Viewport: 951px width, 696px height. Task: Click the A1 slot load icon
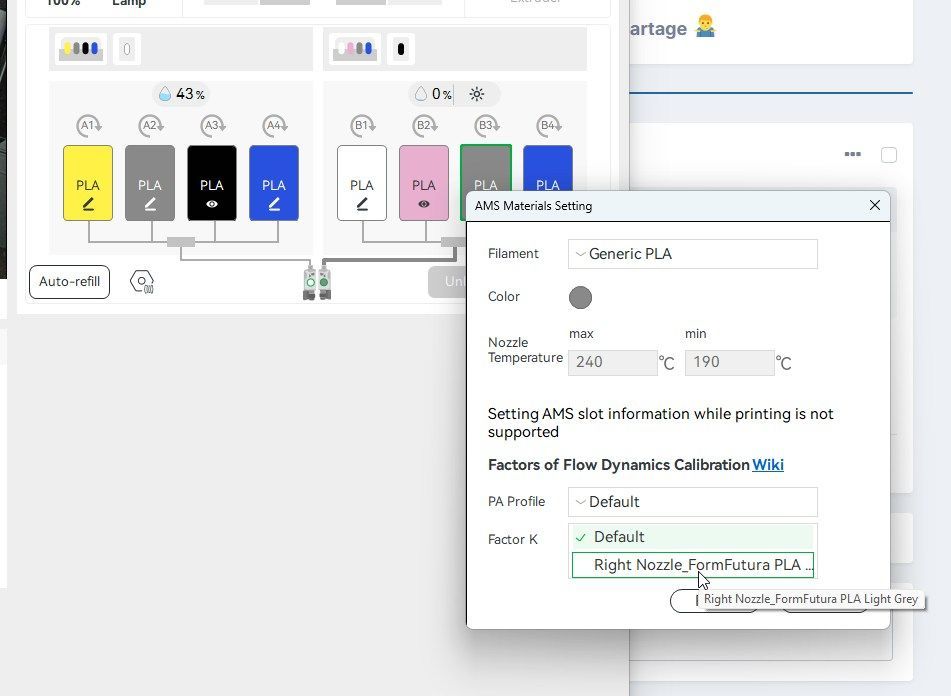click(89, 125)
